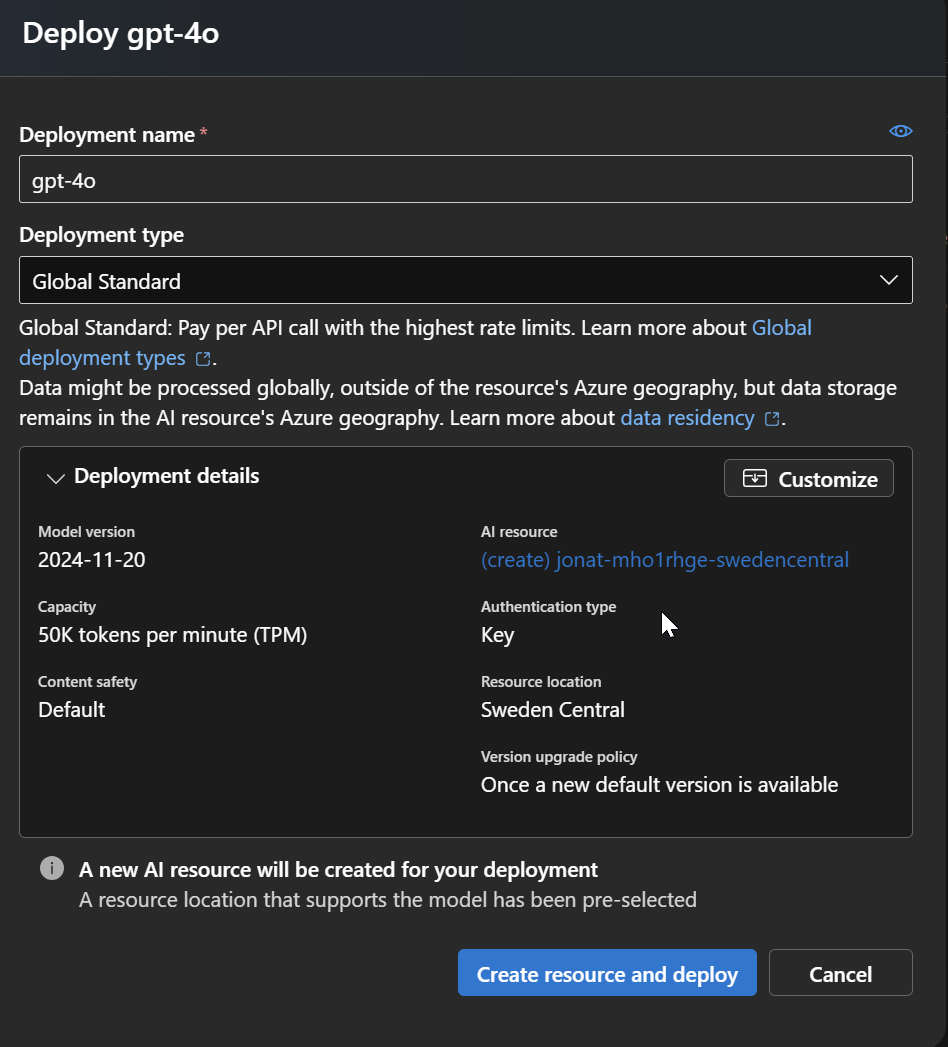Open the data residency link
Image resolution: width=948 pixels, height=1047 pixels.
687,418
